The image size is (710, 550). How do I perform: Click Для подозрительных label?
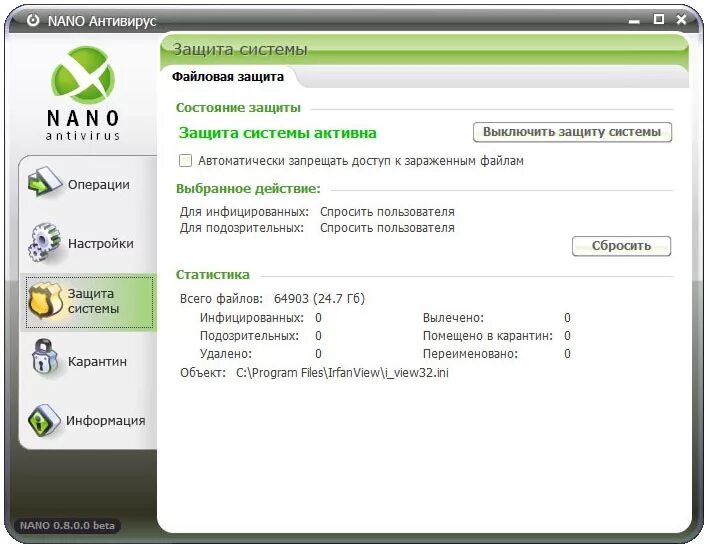tap(242, 228)
